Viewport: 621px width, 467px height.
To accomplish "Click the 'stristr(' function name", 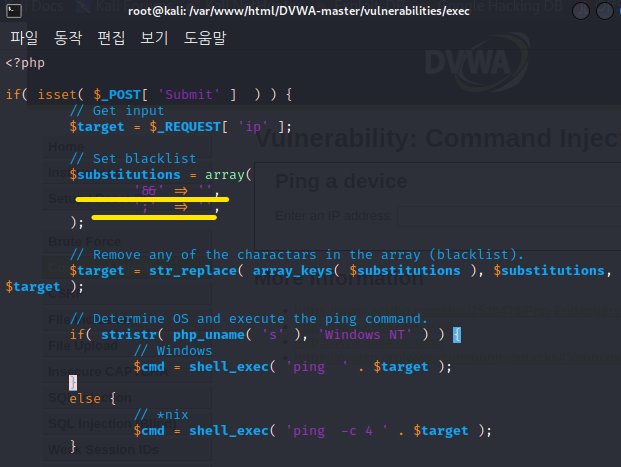I will (132, 335).
